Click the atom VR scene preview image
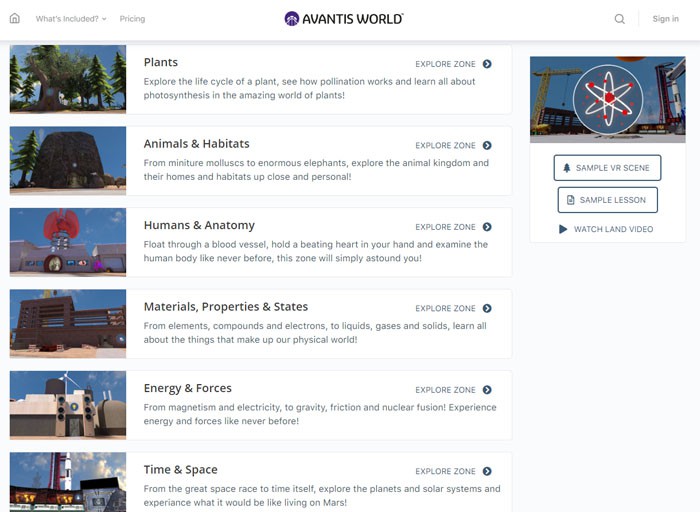This screenshot has height=512, width=700. tap(607, 99)
